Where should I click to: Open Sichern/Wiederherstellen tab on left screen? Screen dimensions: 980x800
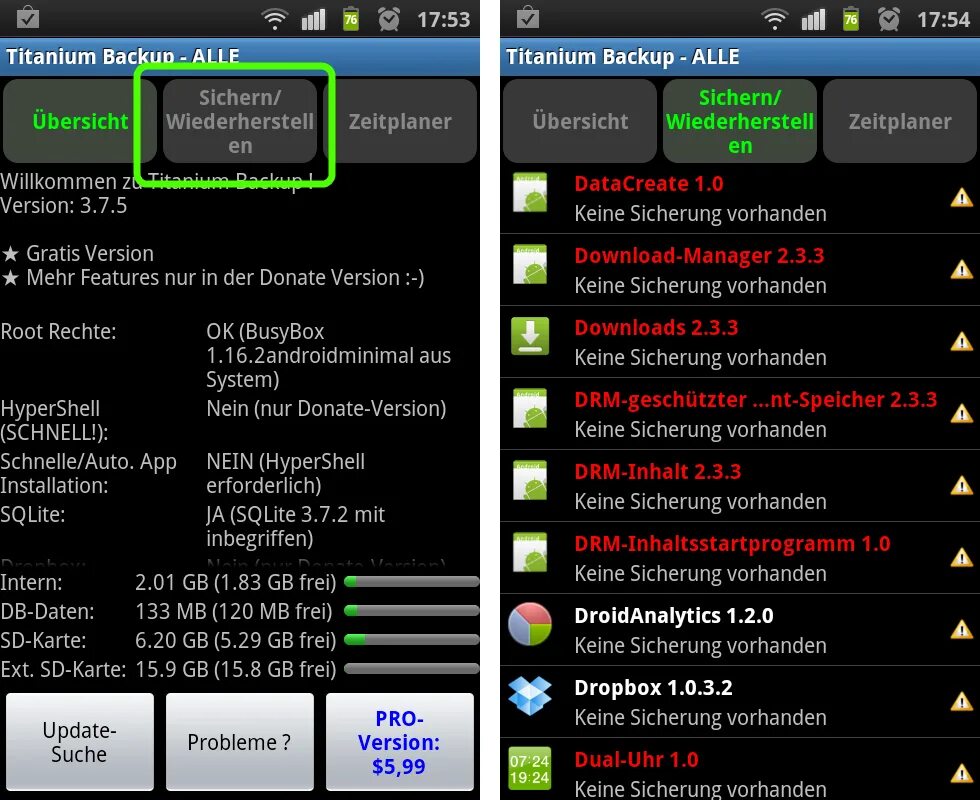240,121
